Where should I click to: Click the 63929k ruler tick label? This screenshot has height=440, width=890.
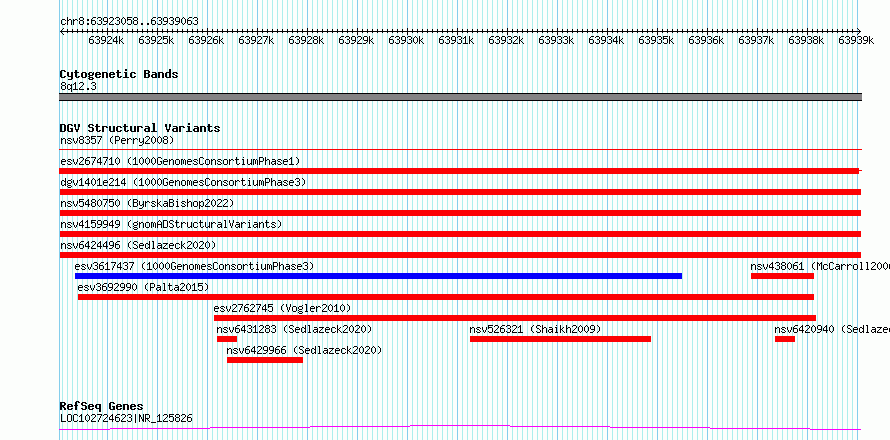(x=355, y=40)
